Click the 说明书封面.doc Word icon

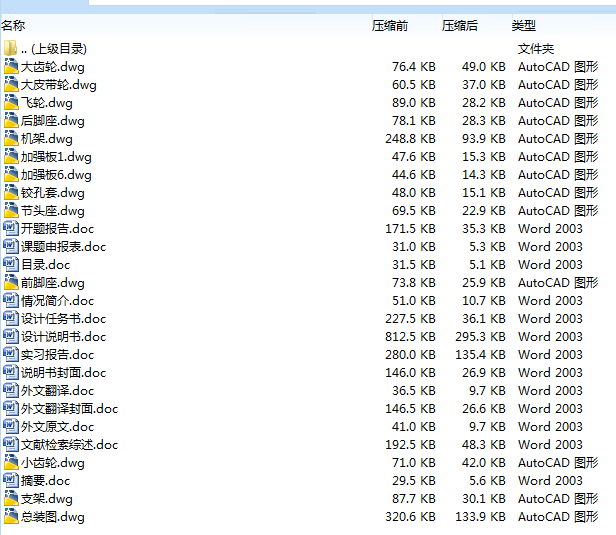pyautogui.click(x=11, y=372)
